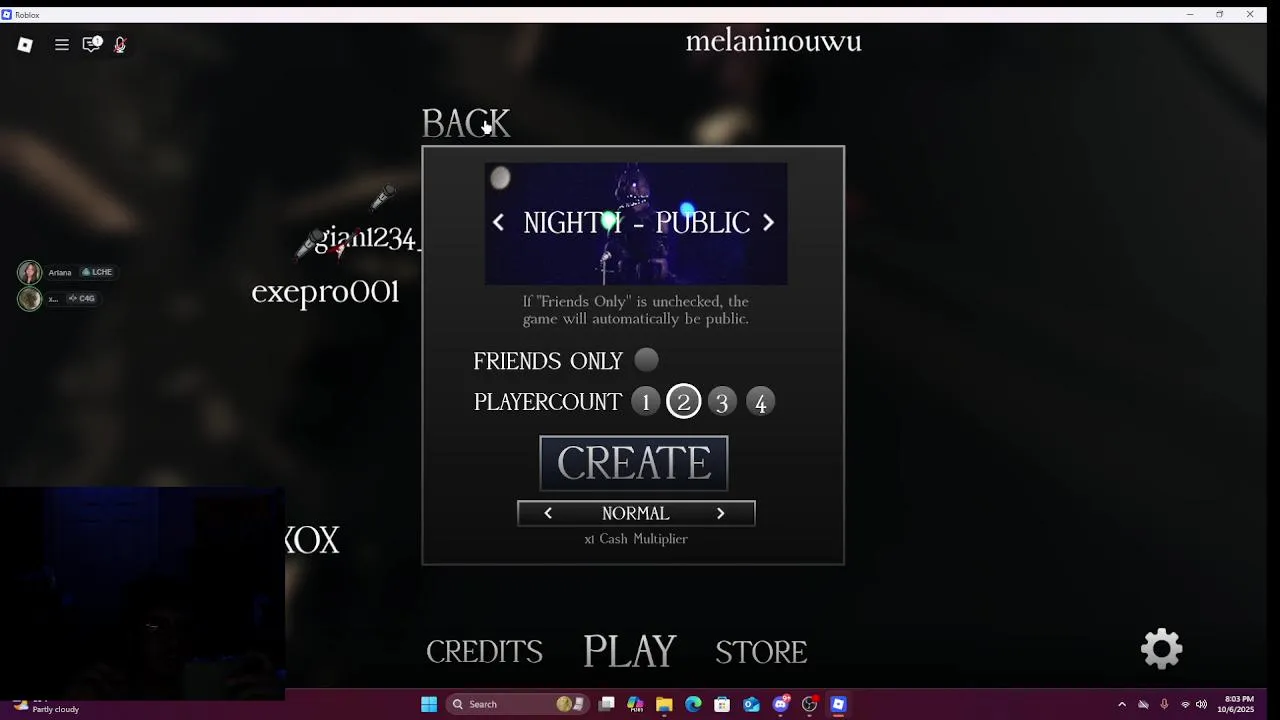Click the melaninouwu player name
1280x720 pixels.
pyautogui.click(x=773, y=41)
